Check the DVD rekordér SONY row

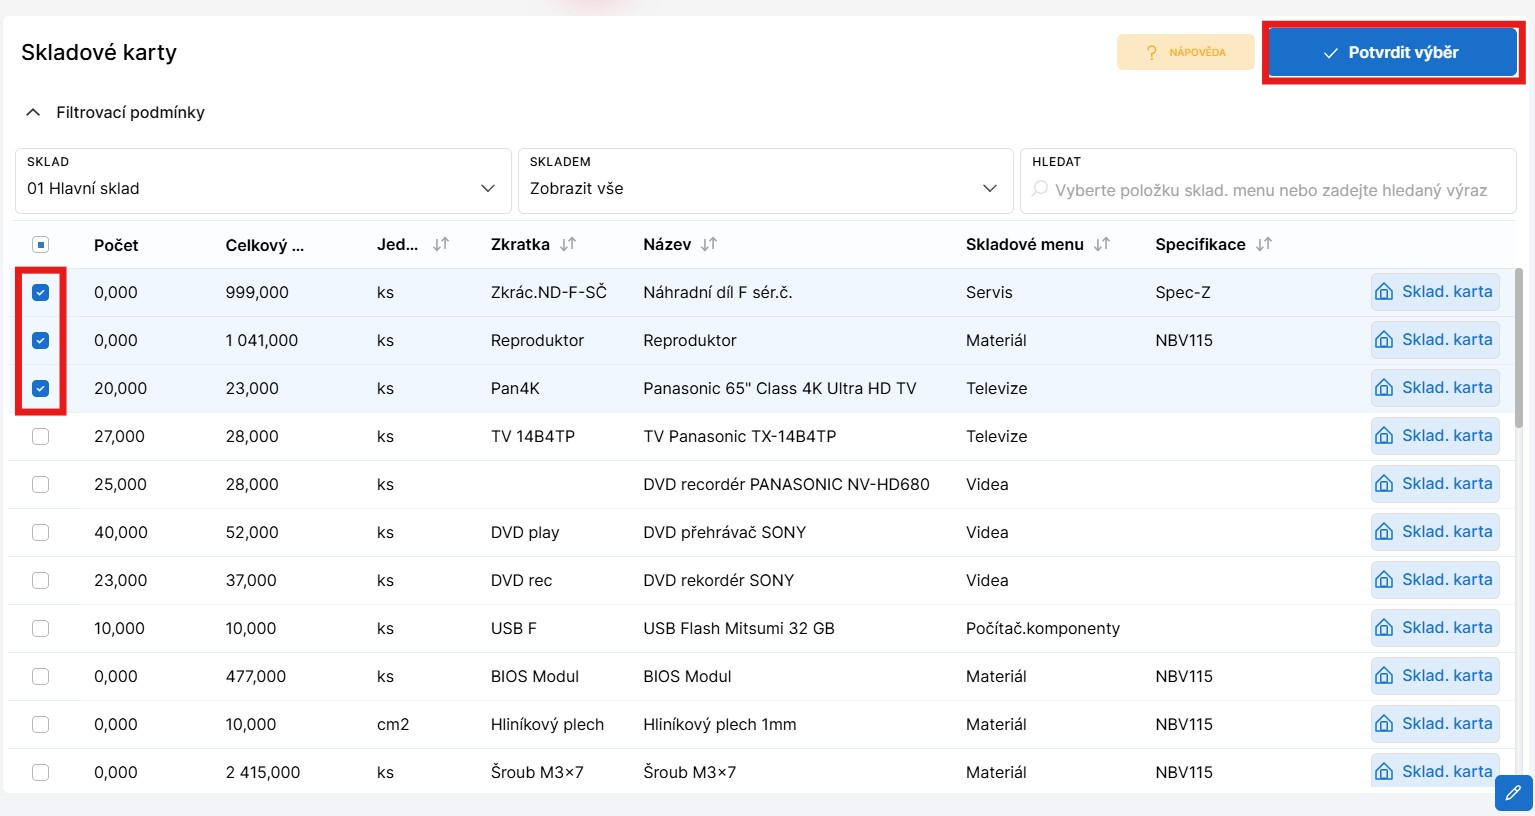click(41, 581)
